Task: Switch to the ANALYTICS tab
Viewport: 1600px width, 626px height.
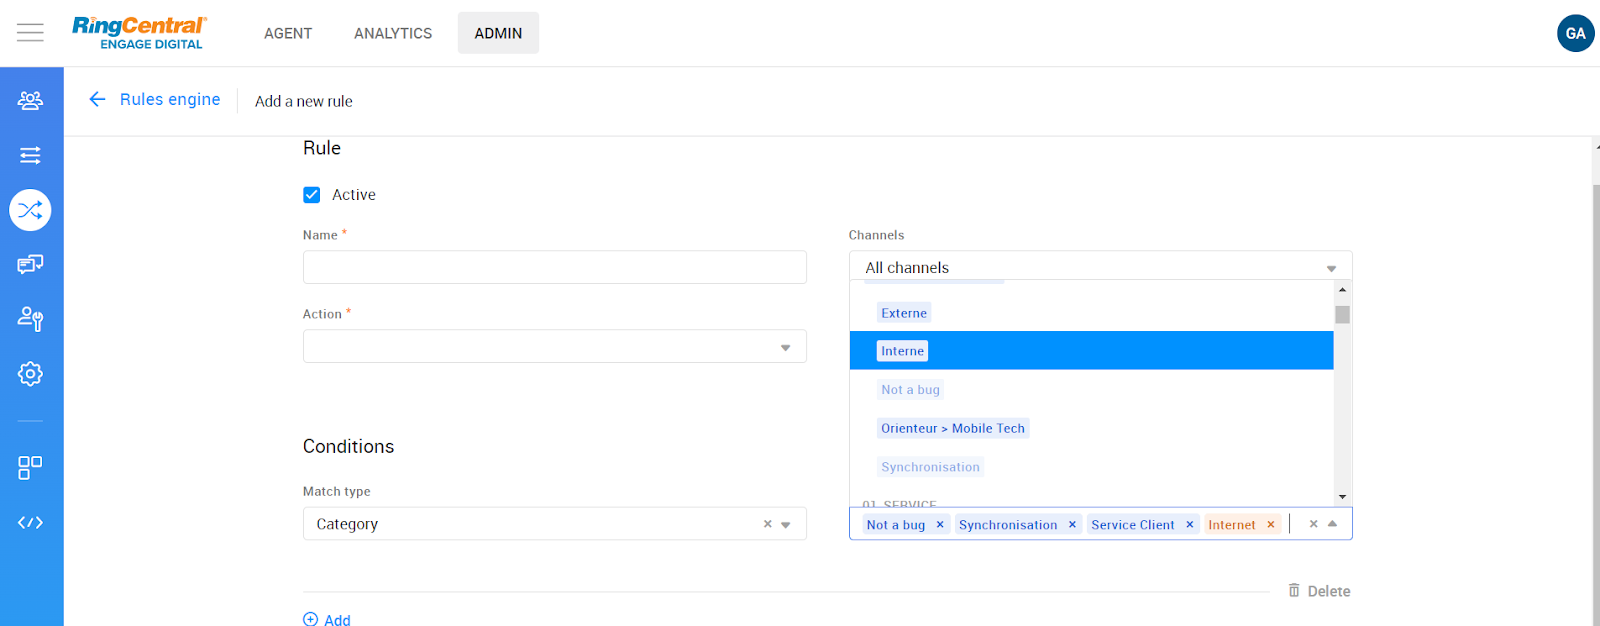Action: click(393, 33)
